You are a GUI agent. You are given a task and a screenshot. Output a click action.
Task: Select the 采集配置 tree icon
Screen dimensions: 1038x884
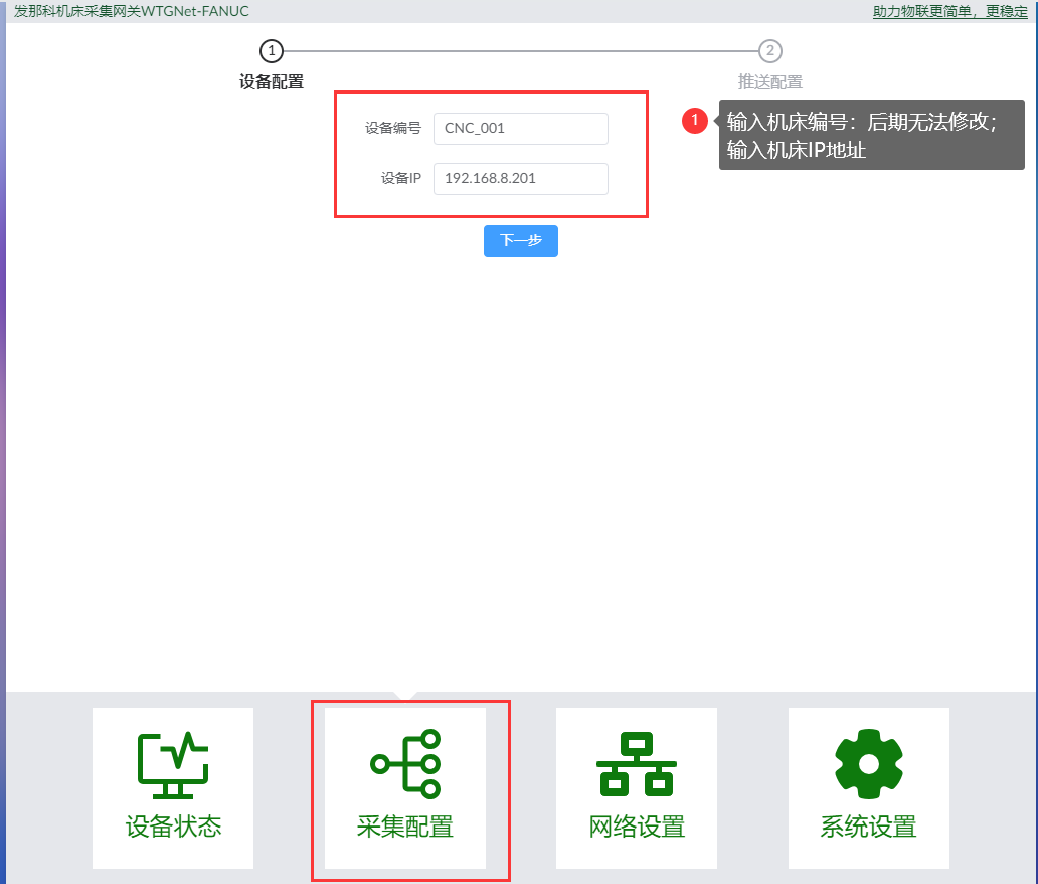tap(406, 763)
